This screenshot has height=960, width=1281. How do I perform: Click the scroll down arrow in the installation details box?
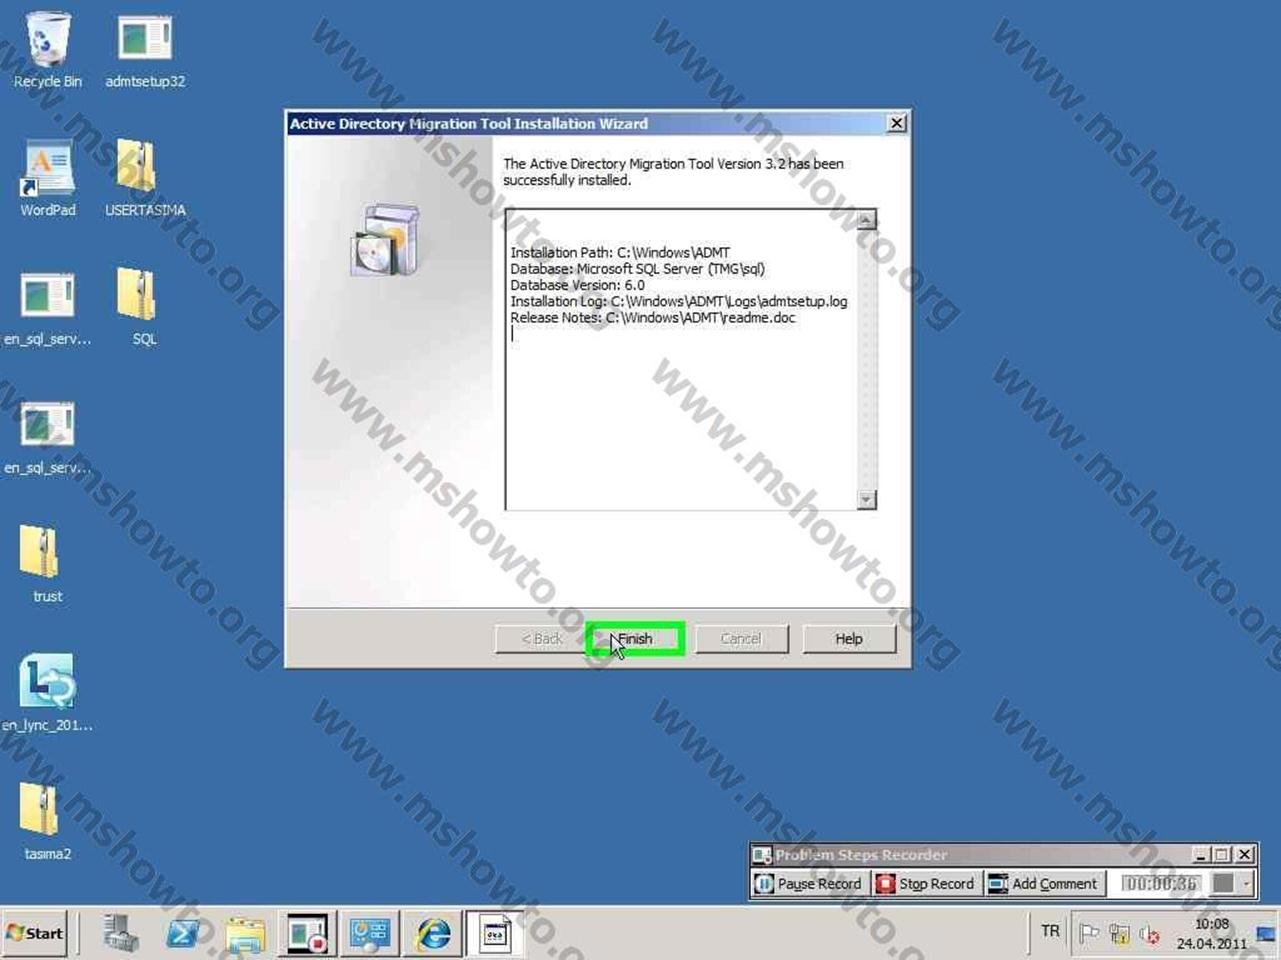click(866, 499)
